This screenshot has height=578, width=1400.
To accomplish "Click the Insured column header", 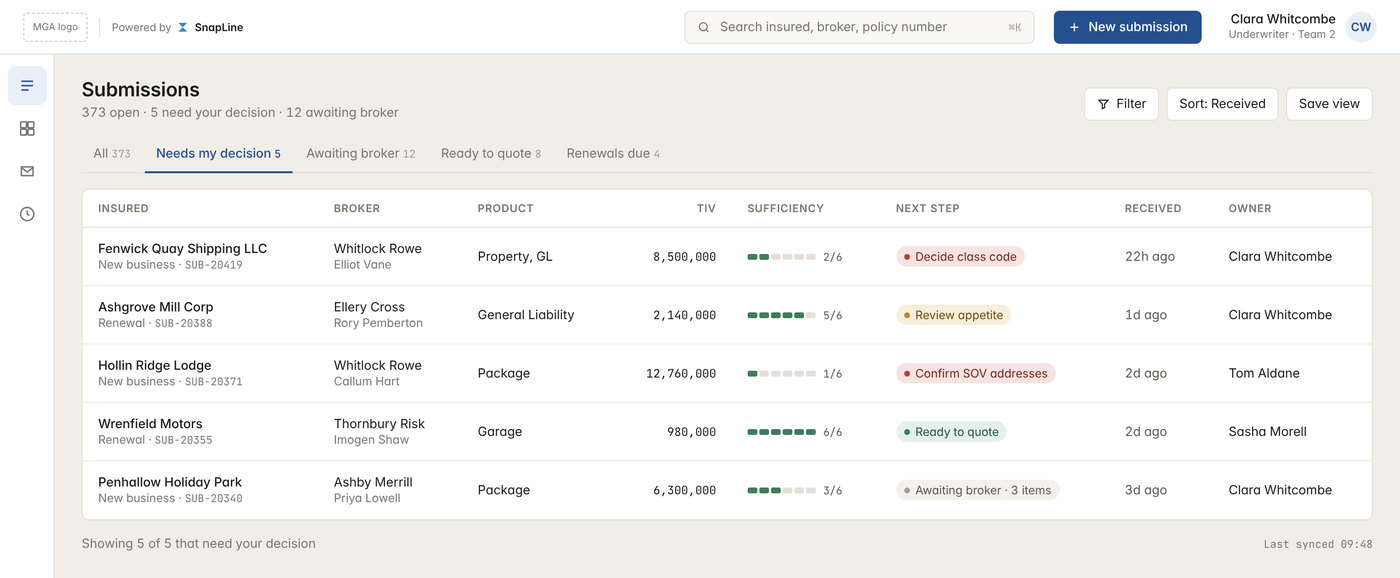I will tap(123, 209).
